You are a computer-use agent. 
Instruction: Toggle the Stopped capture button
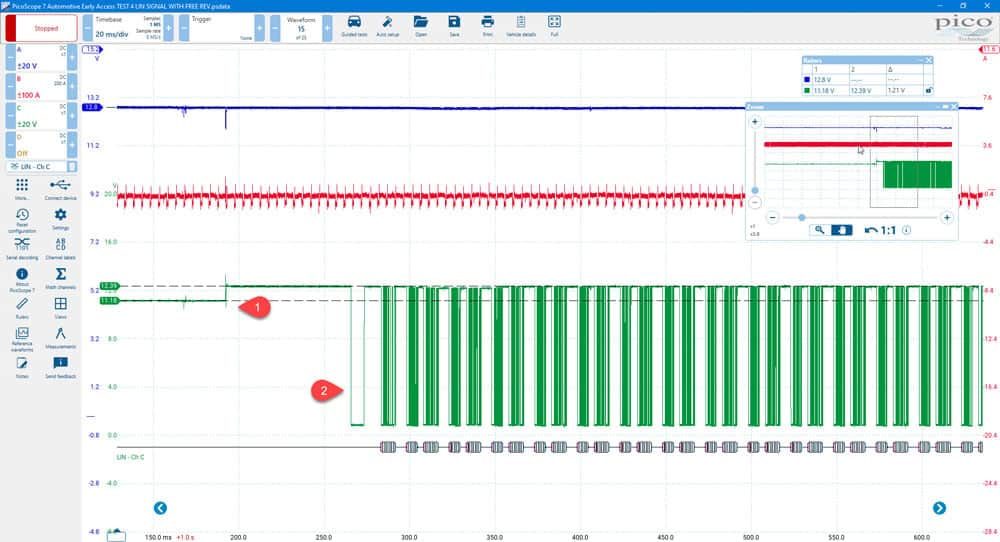41,28
